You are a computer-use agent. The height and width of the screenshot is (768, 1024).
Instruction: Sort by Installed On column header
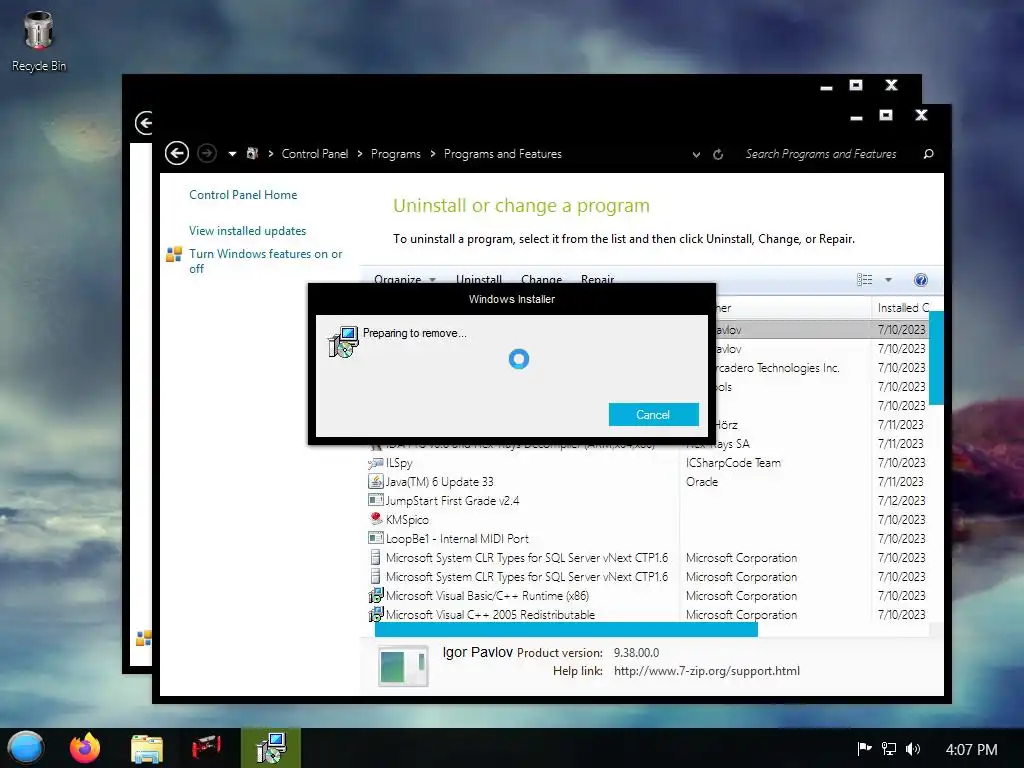coord(903,308)
